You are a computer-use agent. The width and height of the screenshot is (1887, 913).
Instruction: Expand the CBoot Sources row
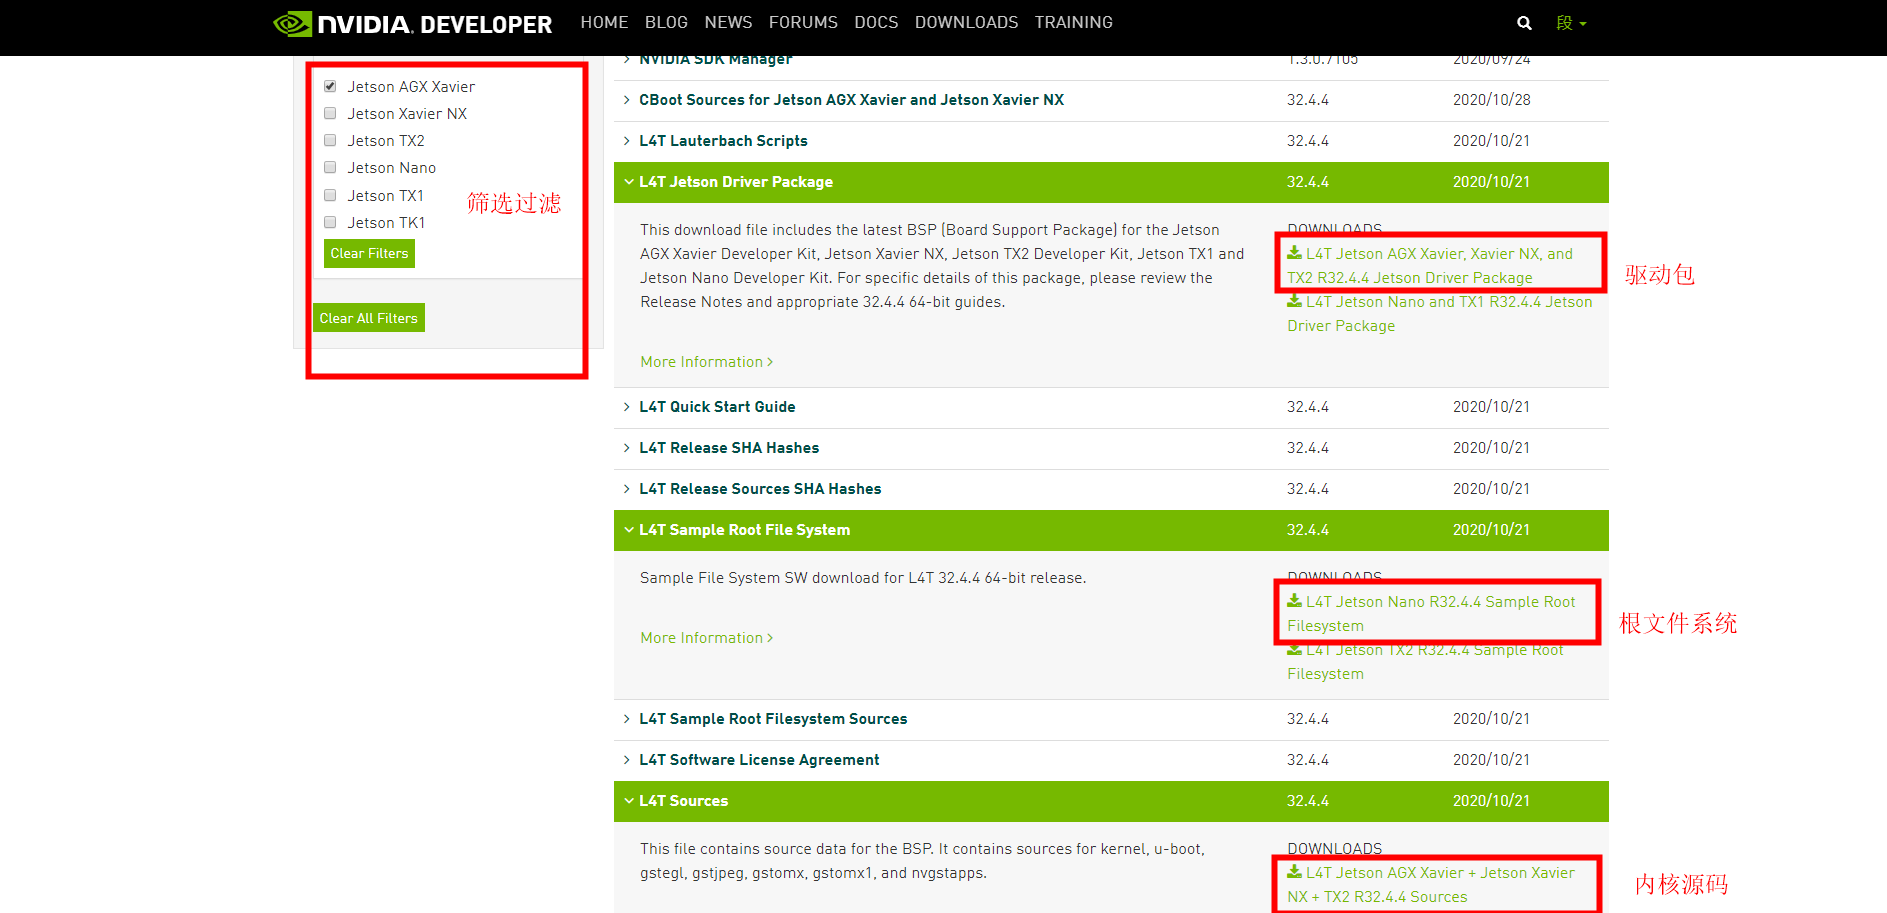tap(1111, 100)
